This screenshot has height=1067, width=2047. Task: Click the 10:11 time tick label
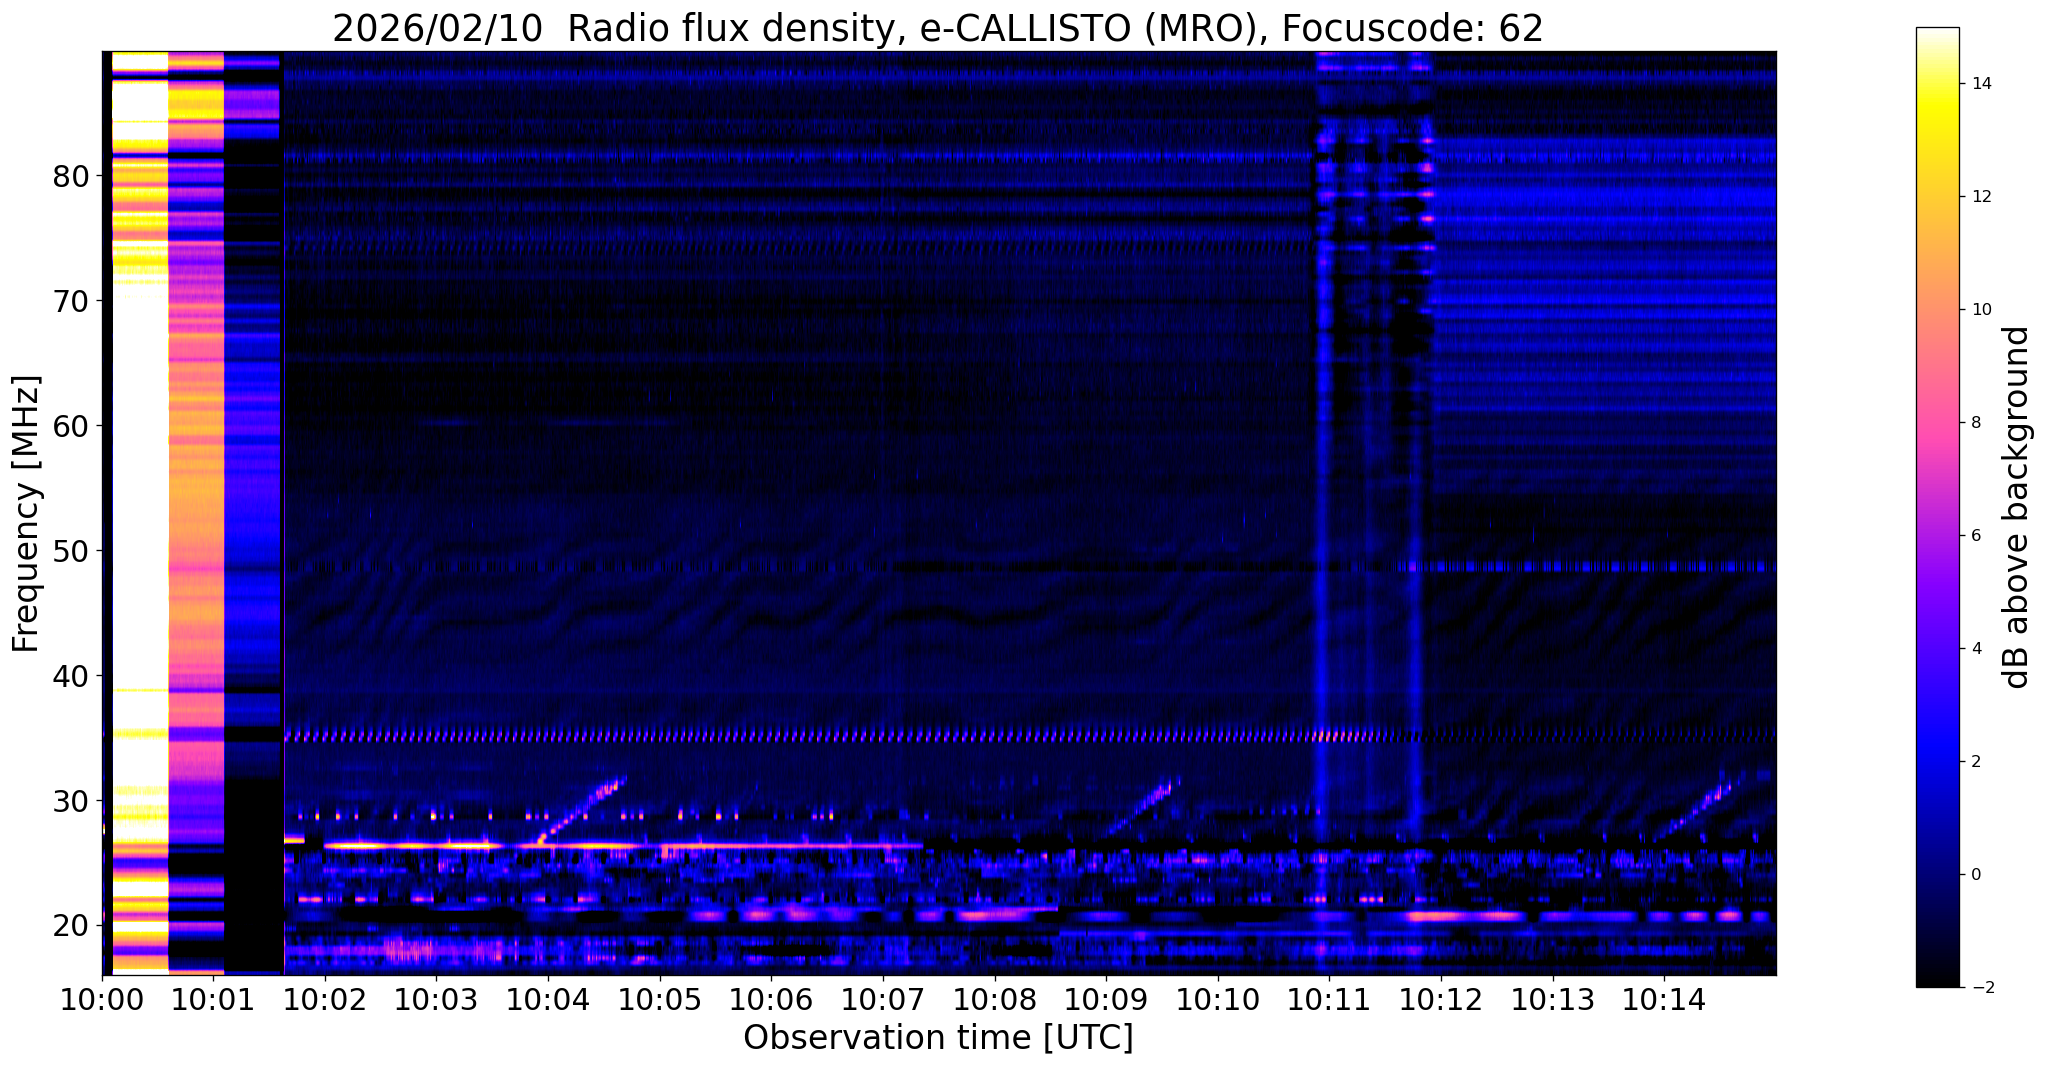point(1329,999)
